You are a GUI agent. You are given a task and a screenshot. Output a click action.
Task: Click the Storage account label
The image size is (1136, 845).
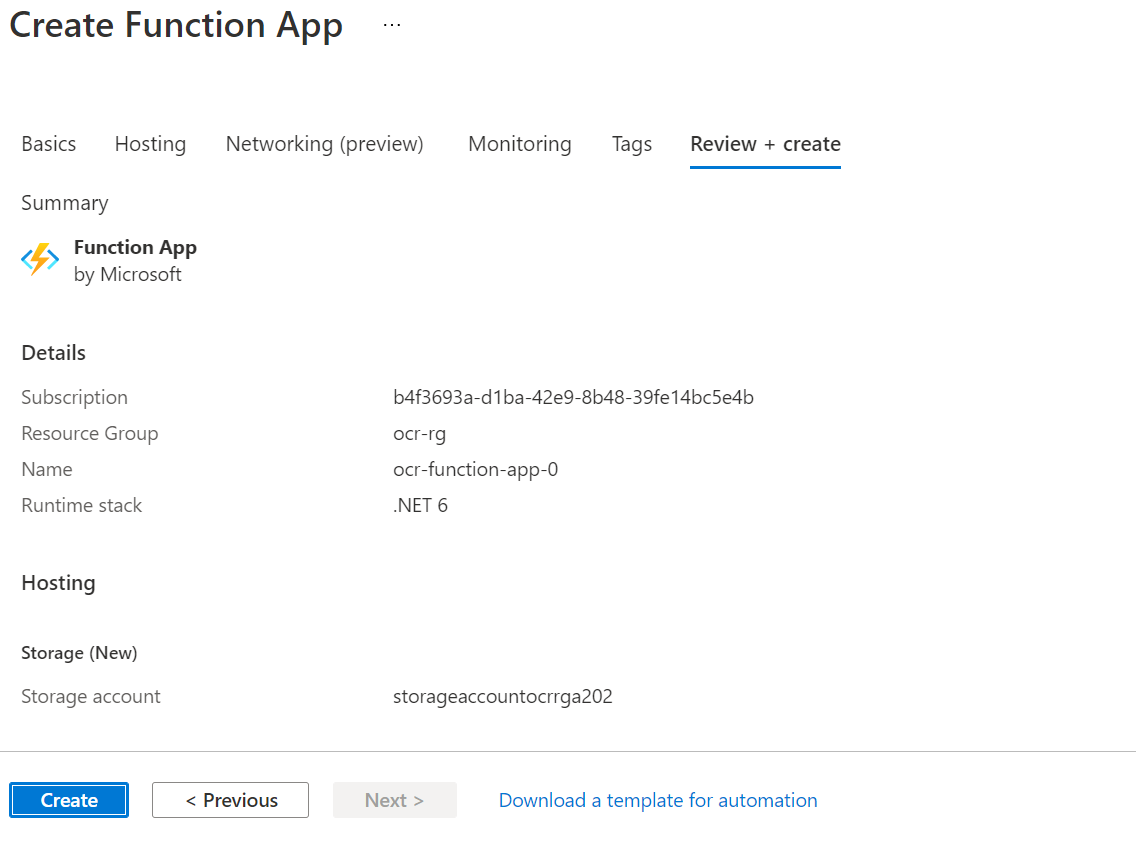coord(91,696)
